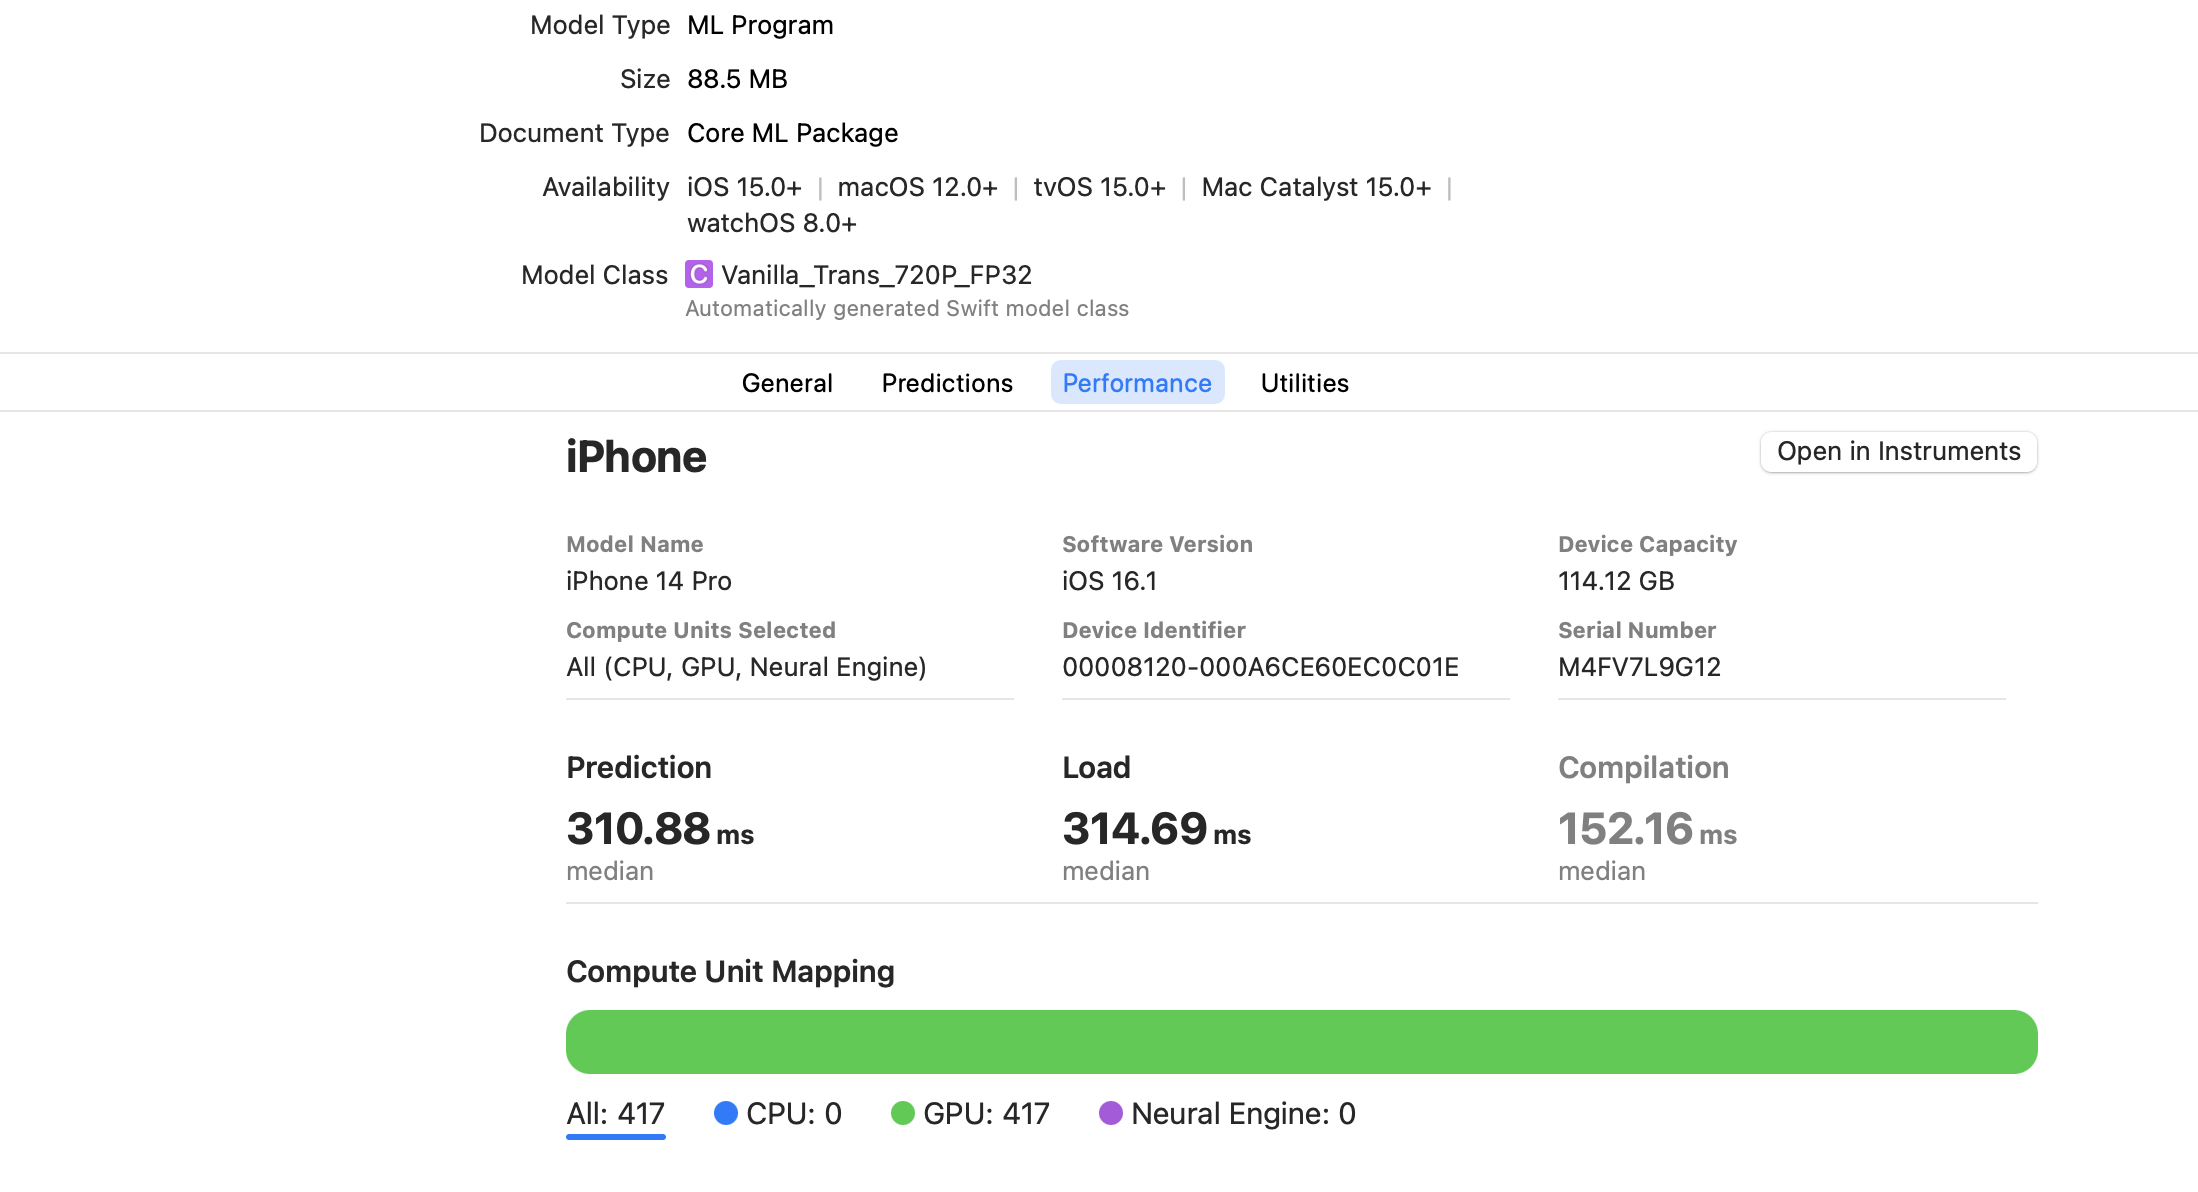Image resolution: width=2198 pixels, height=1192 pixels.
Task: Switch to the General tab
Action: click(786, 383)
